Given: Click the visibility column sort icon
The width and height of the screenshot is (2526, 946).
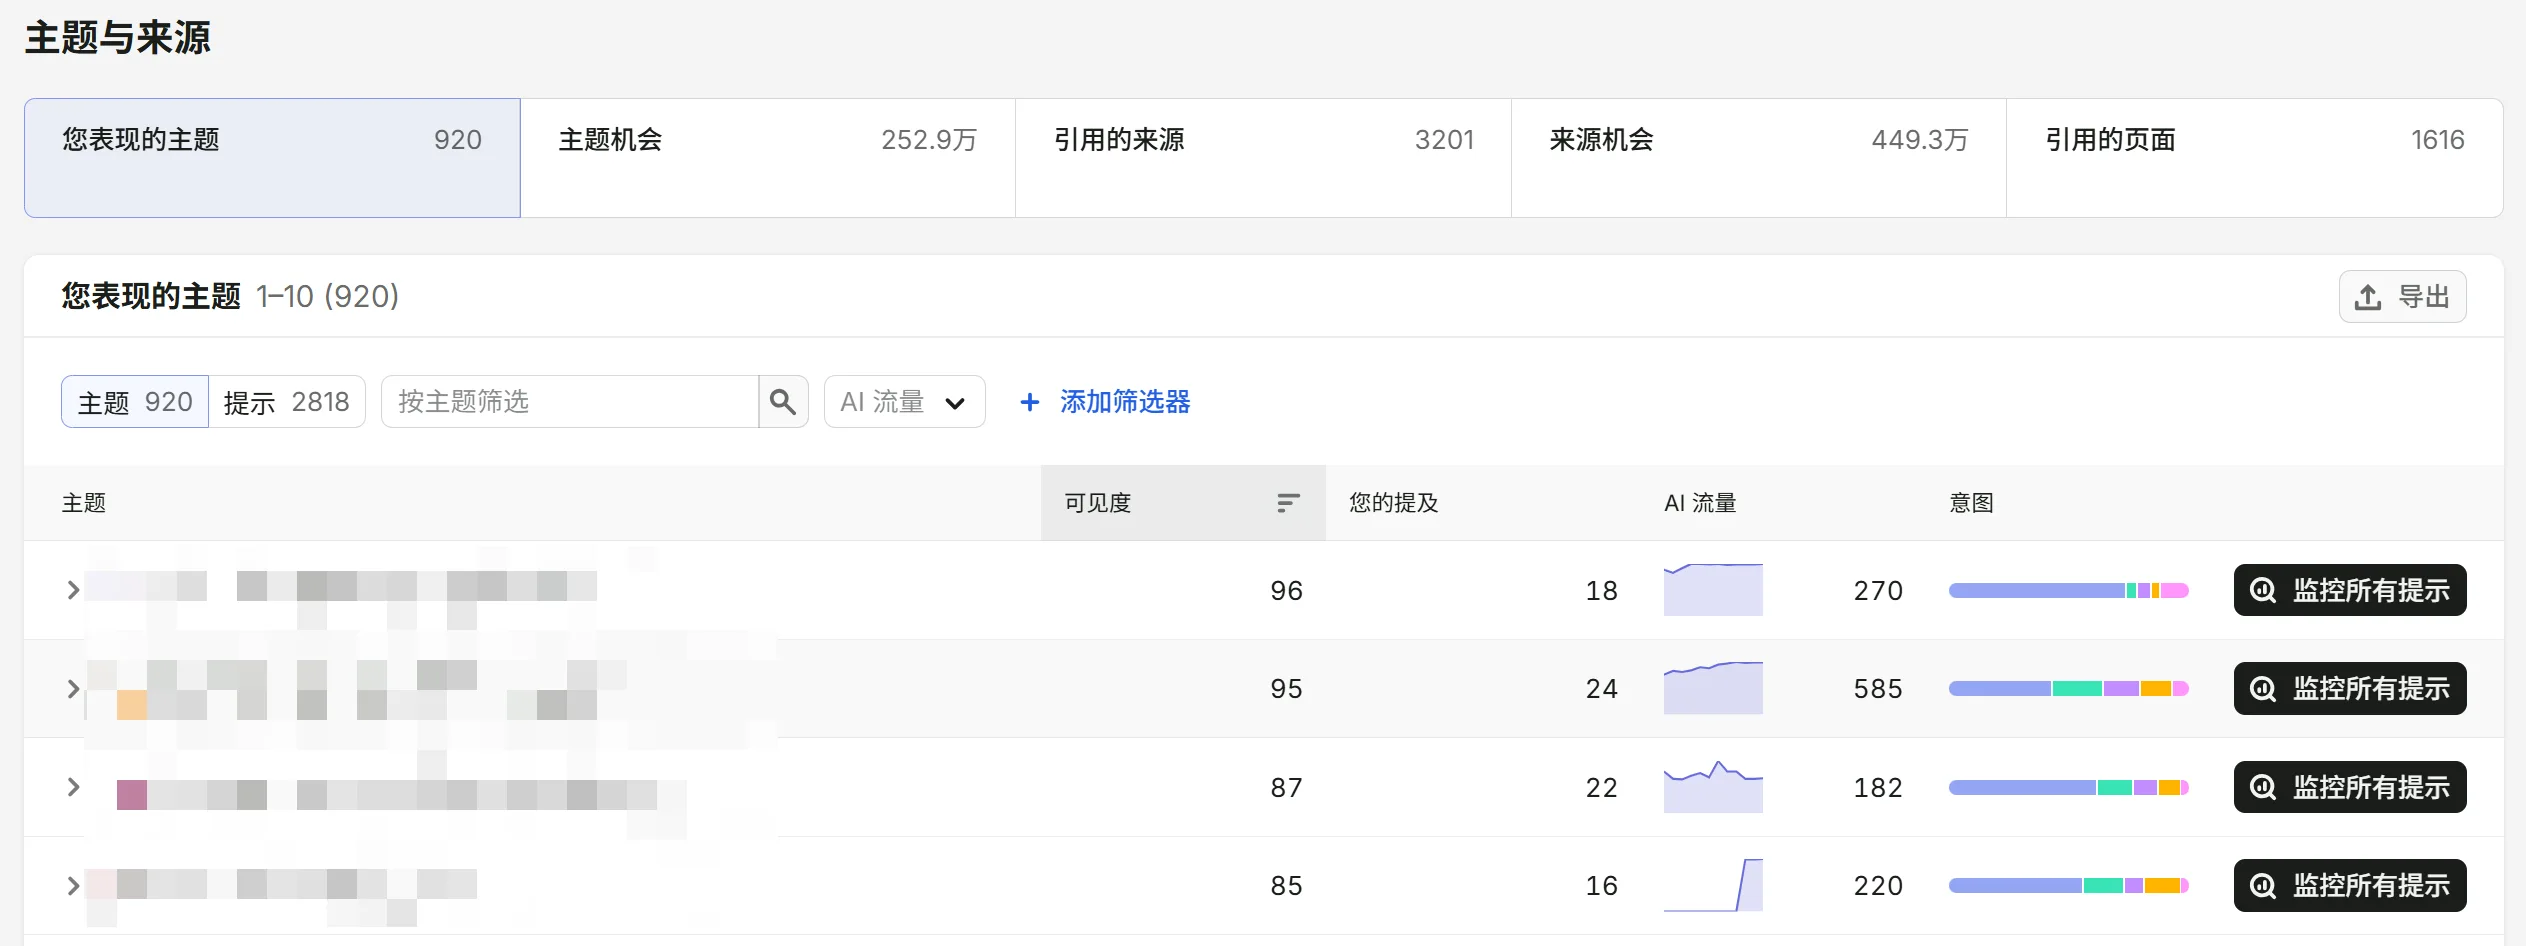Looking at the screenshot, I should pos(1288,503).
